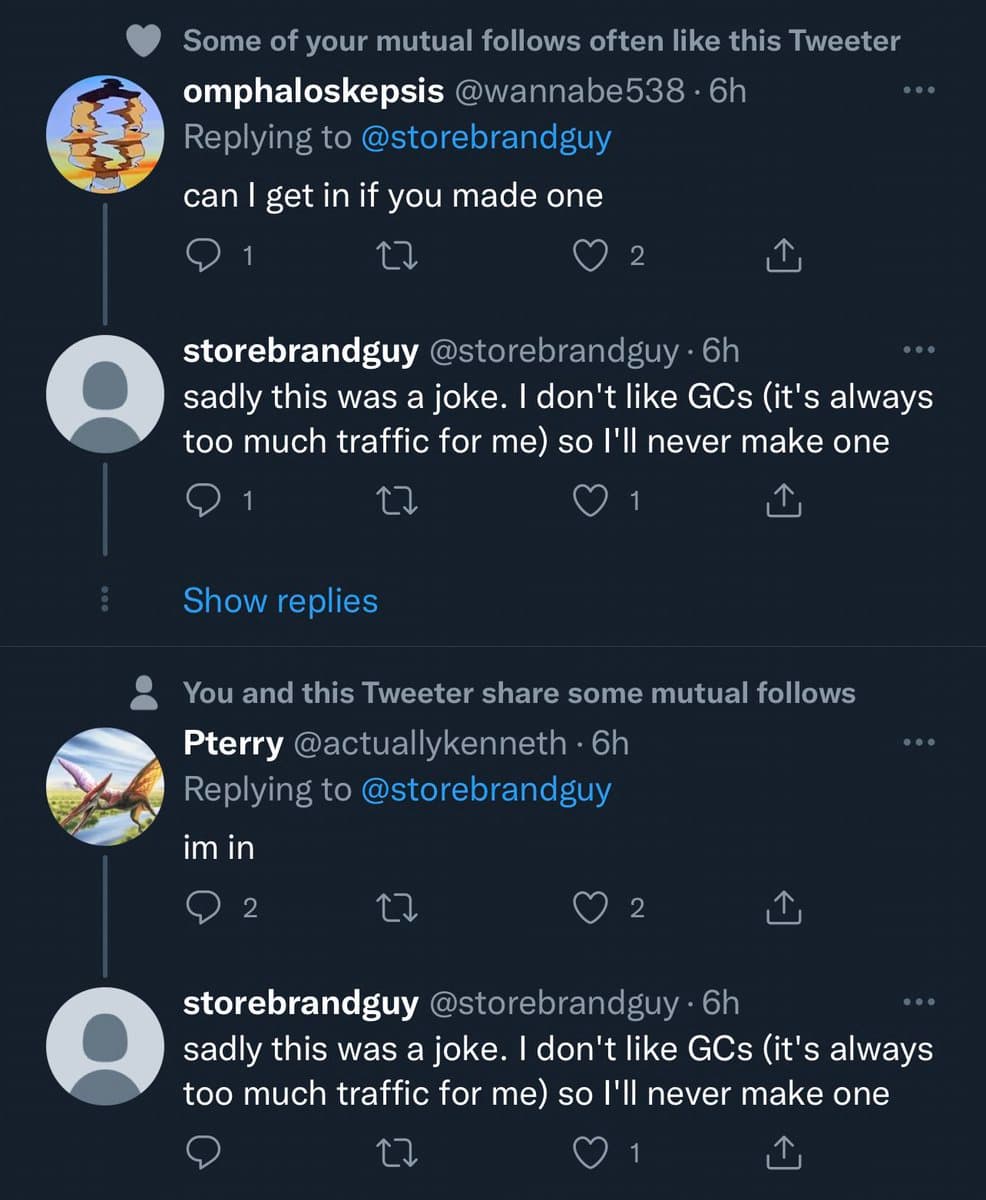Open omphaloskepsis's profile picture
The image size is (986, 1200).
106,131
